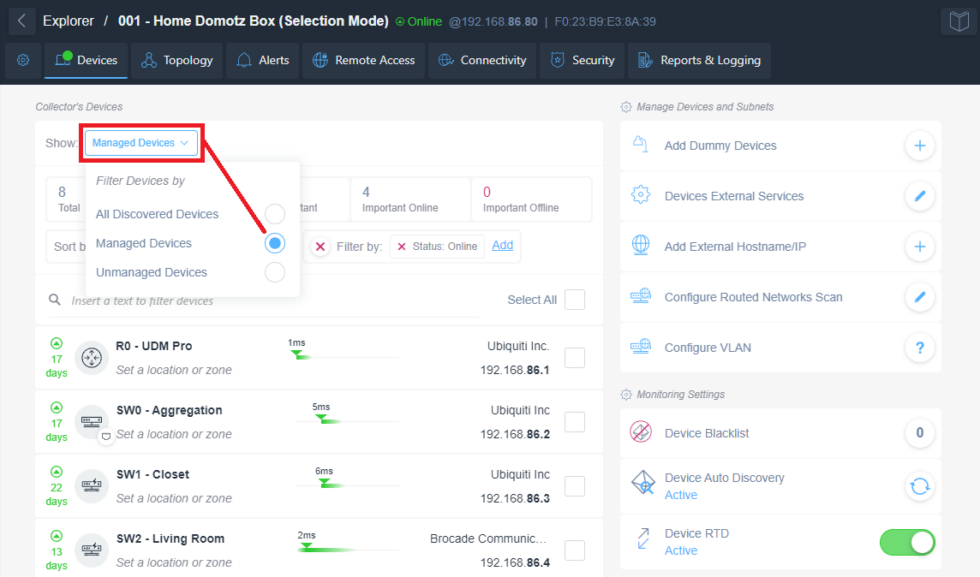
Task: Click the back arrow next to Explorer
Action: 21,21
